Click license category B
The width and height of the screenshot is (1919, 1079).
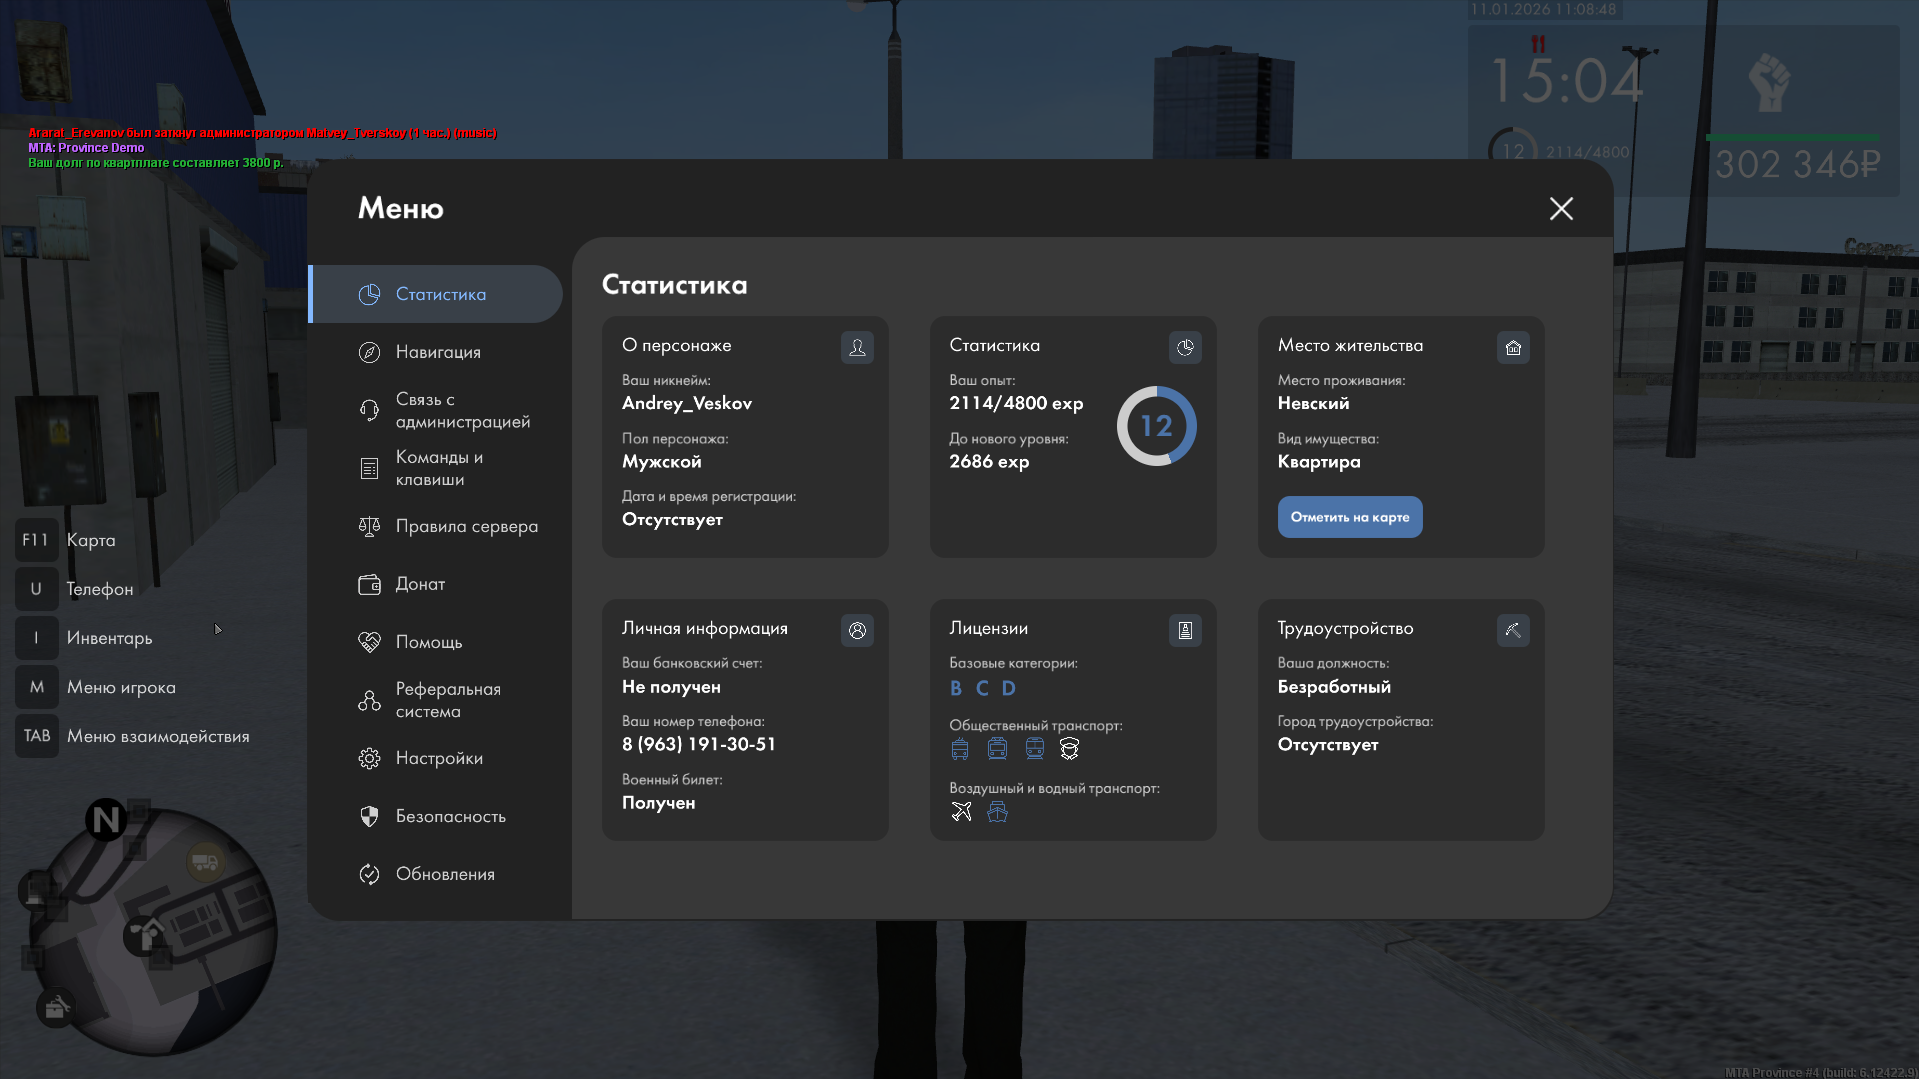pyautogui.click(x=956, y=688)
